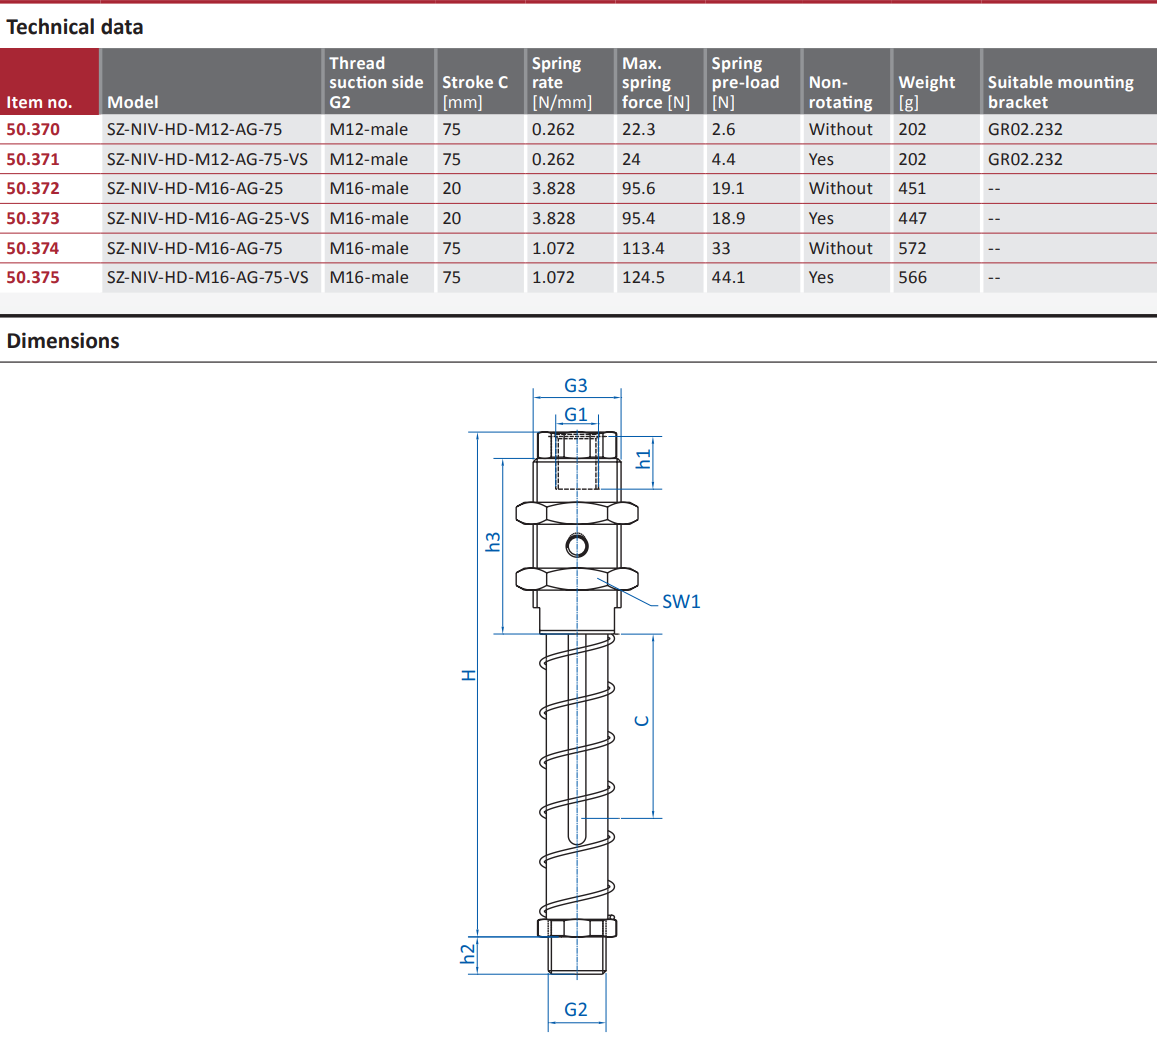Select model name SZ-NIV-HD-M12-AG-75-VS
This screenshot has height=1044, width=1157.
click(x=207, y=159)
